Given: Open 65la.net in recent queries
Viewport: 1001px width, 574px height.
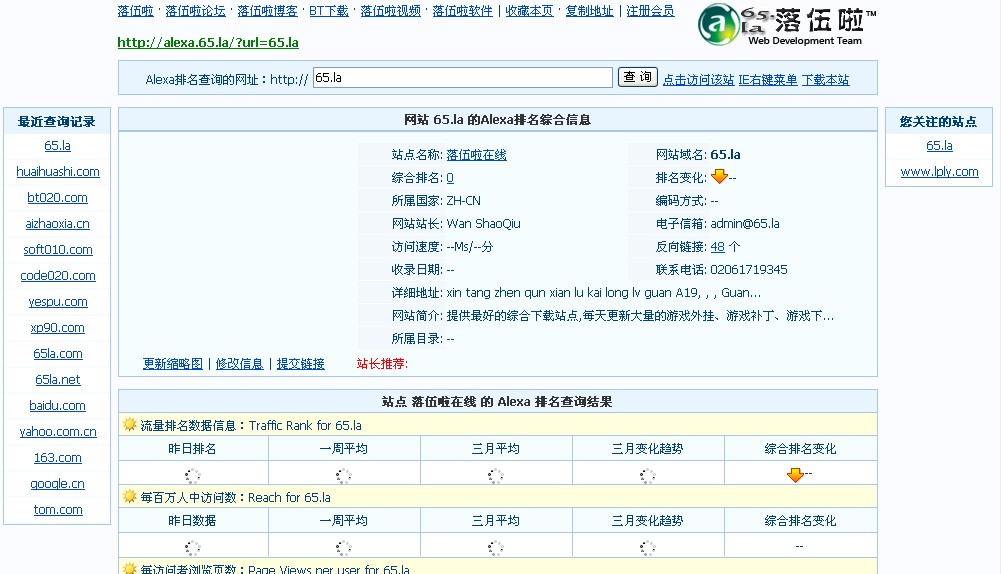Looking at the screenshot, I should pyautogui.click(x=57, y=380).
